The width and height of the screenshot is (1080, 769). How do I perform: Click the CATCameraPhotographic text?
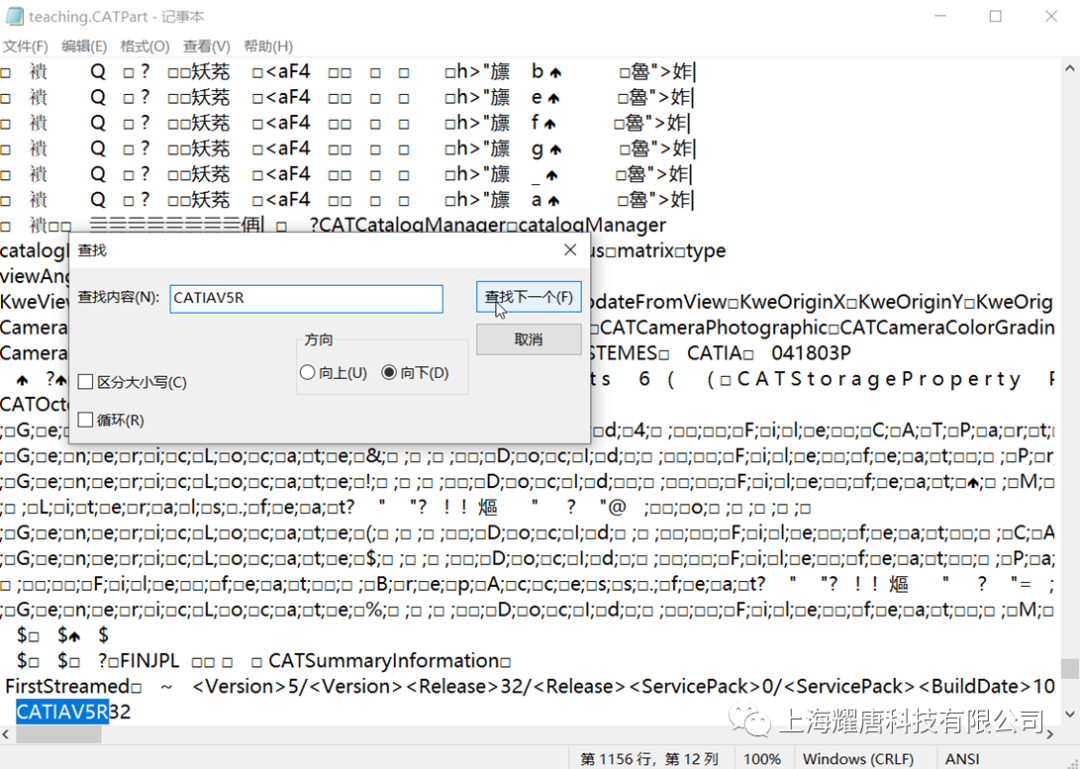click(x=714, y=327)
